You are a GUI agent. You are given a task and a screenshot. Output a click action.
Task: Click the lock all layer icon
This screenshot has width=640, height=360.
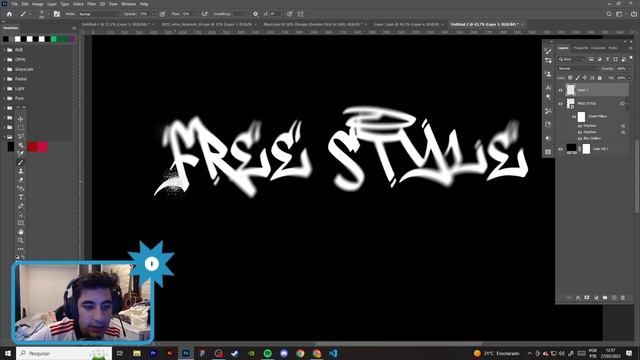point(600,78)
